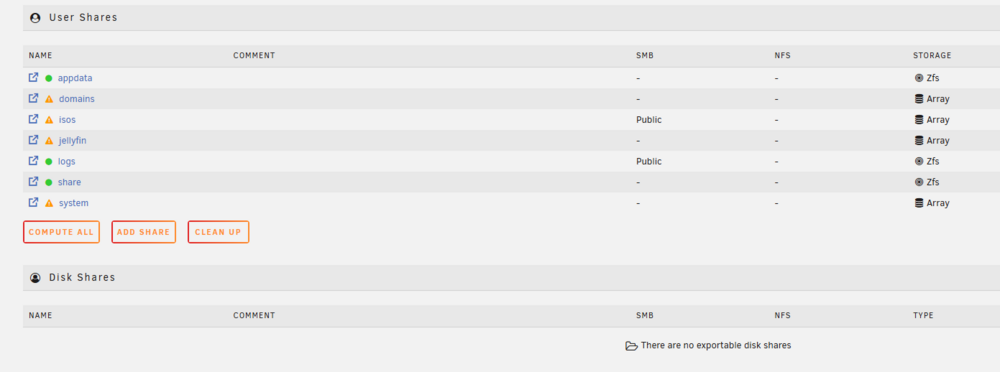
Task: Open browse icon for system share
Action: point(33,202)
